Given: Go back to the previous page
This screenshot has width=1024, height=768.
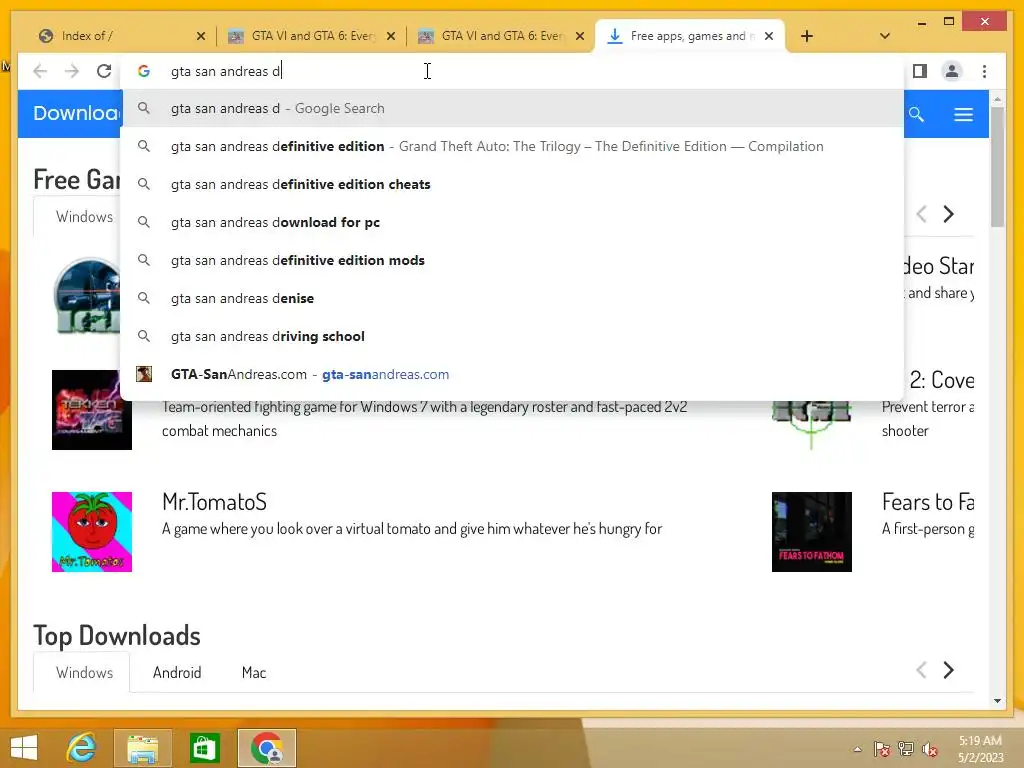Looking at the screenshot, I should (40, 71).
